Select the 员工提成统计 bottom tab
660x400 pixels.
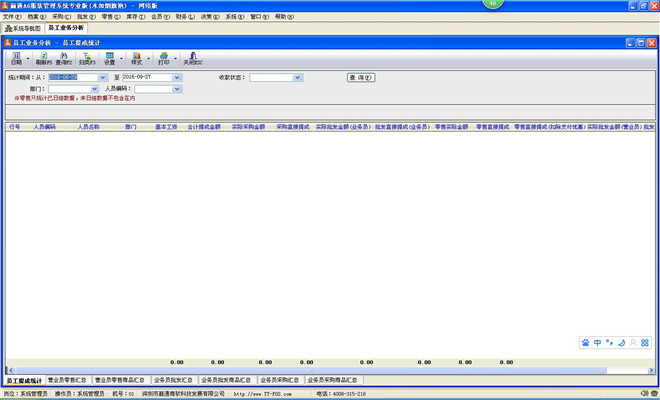[x=24, y=381]
